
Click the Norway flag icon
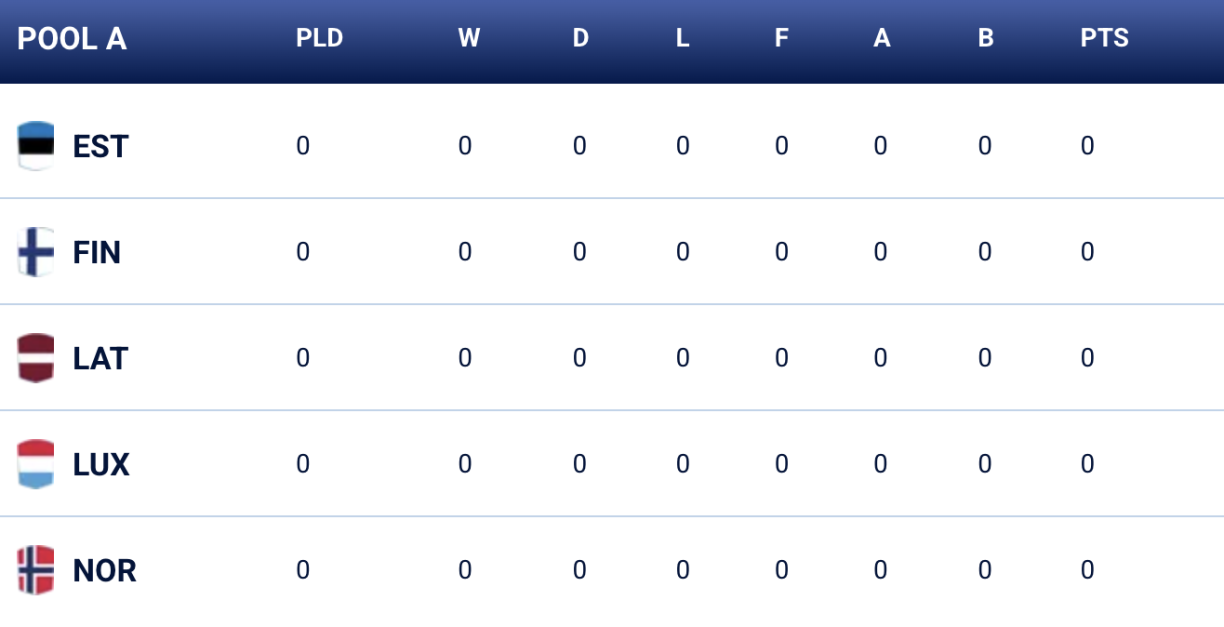pos(36,570)
